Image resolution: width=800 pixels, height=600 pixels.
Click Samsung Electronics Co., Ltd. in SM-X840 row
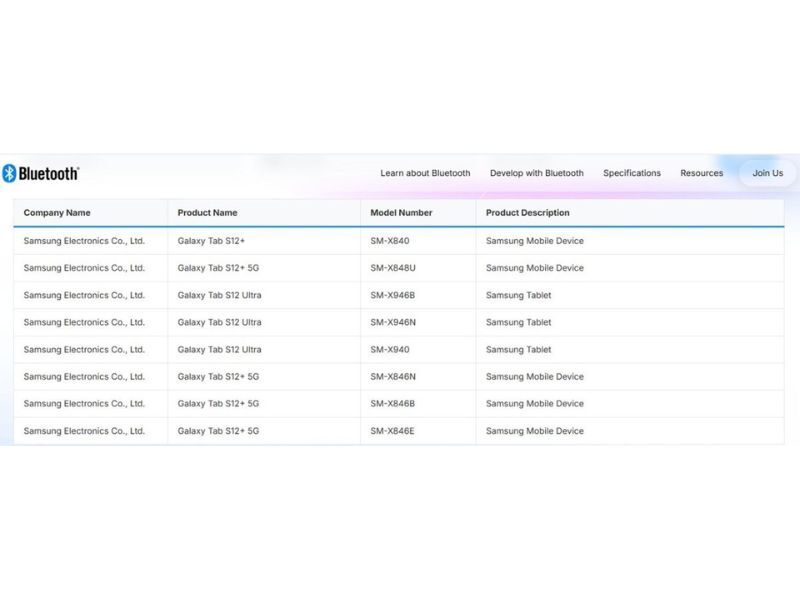click(84, 241)
